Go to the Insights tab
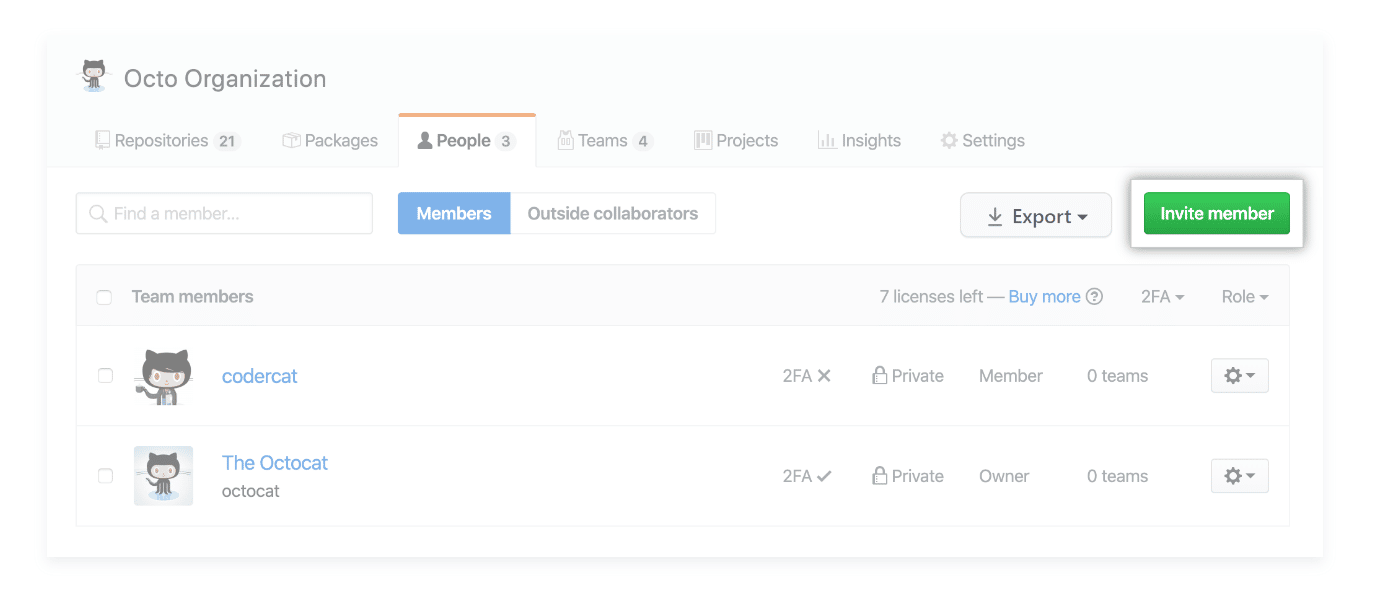 859,141
